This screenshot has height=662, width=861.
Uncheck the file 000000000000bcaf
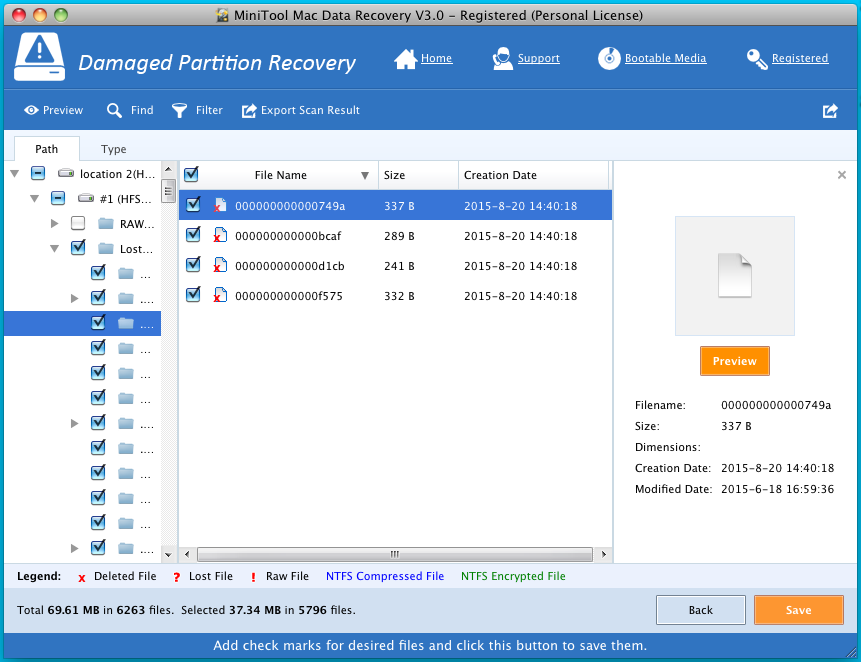tap(193, 234)
